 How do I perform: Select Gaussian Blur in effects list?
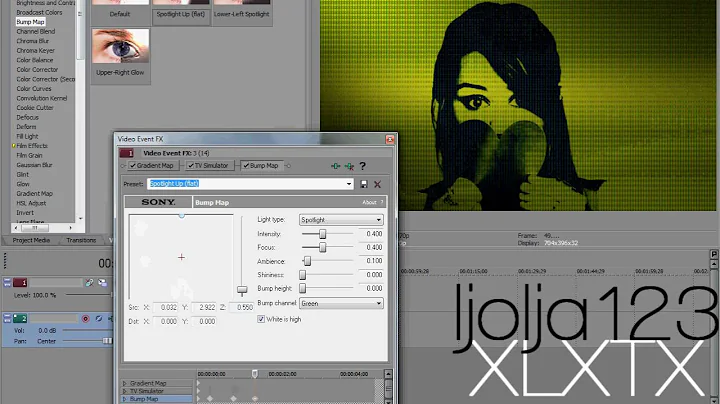pos(34,165)
